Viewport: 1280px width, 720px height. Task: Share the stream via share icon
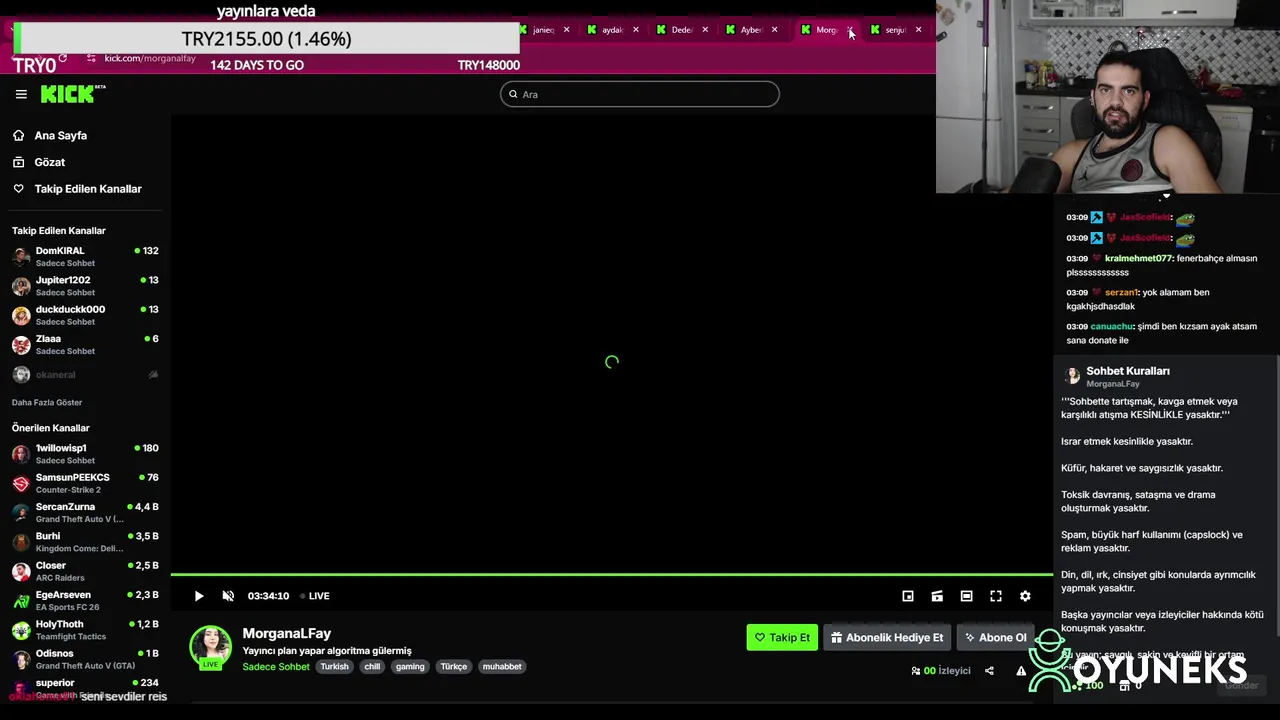click(989, 671)
